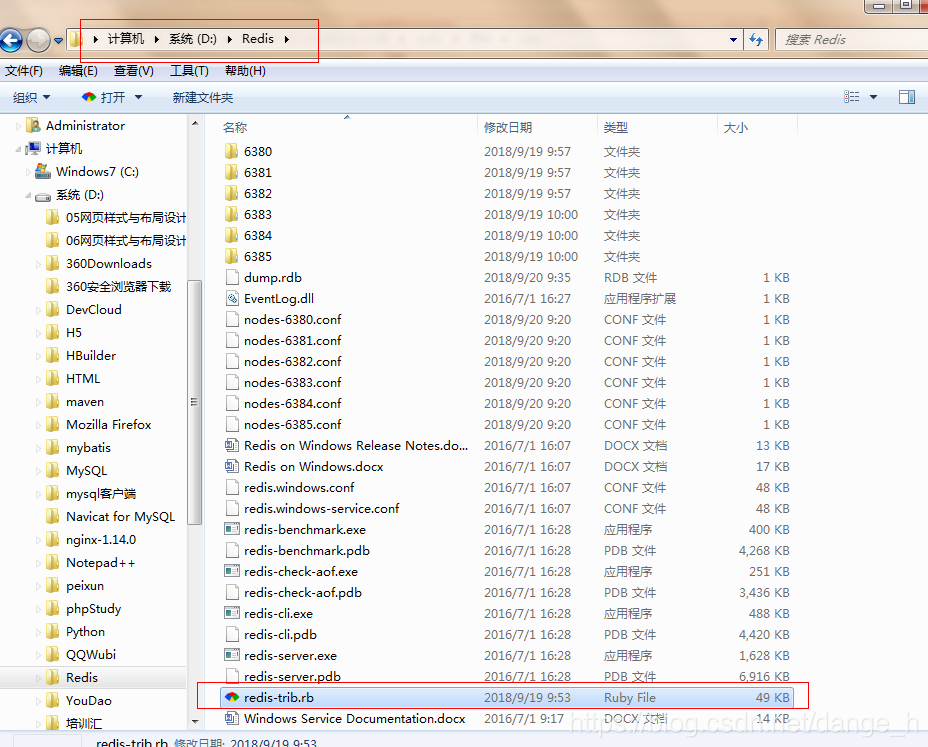Select the 6384 folder icon
This screenshot has width=928, height=747.
[232, 235]
